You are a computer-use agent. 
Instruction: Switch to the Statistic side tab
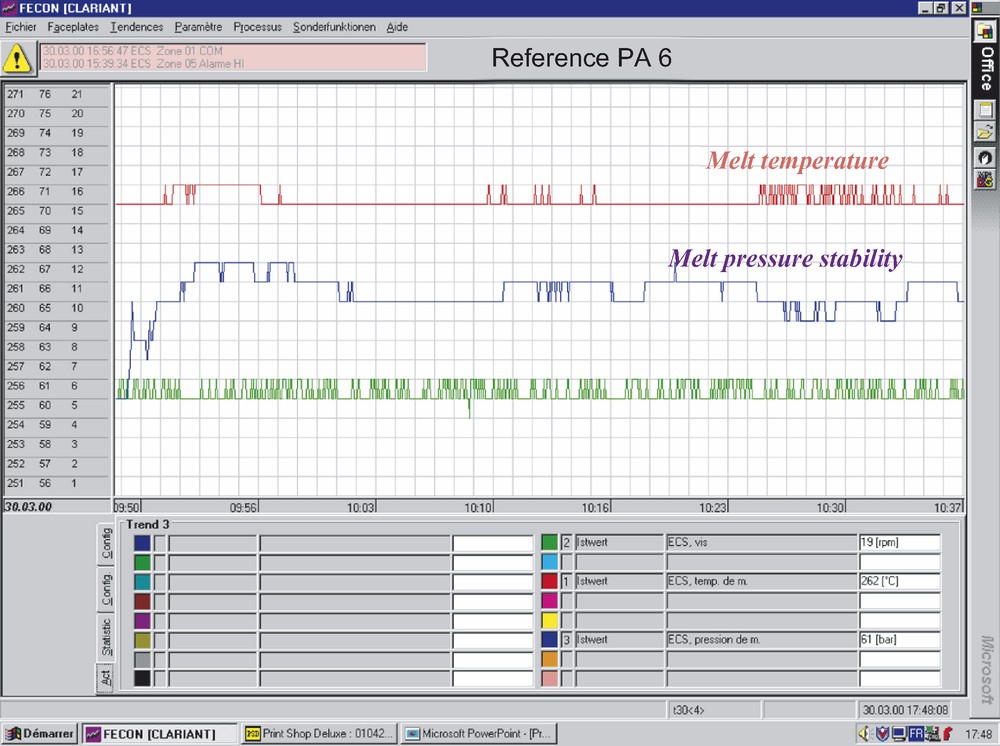click(105, 637)
